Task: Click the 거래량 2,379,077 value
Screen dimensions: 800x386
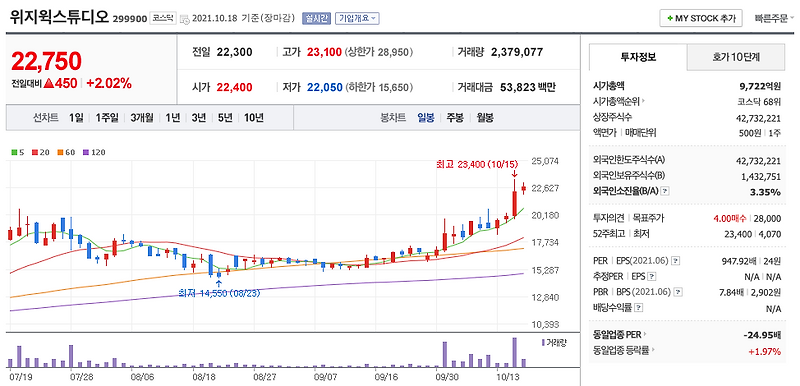Action: (517, 52)
